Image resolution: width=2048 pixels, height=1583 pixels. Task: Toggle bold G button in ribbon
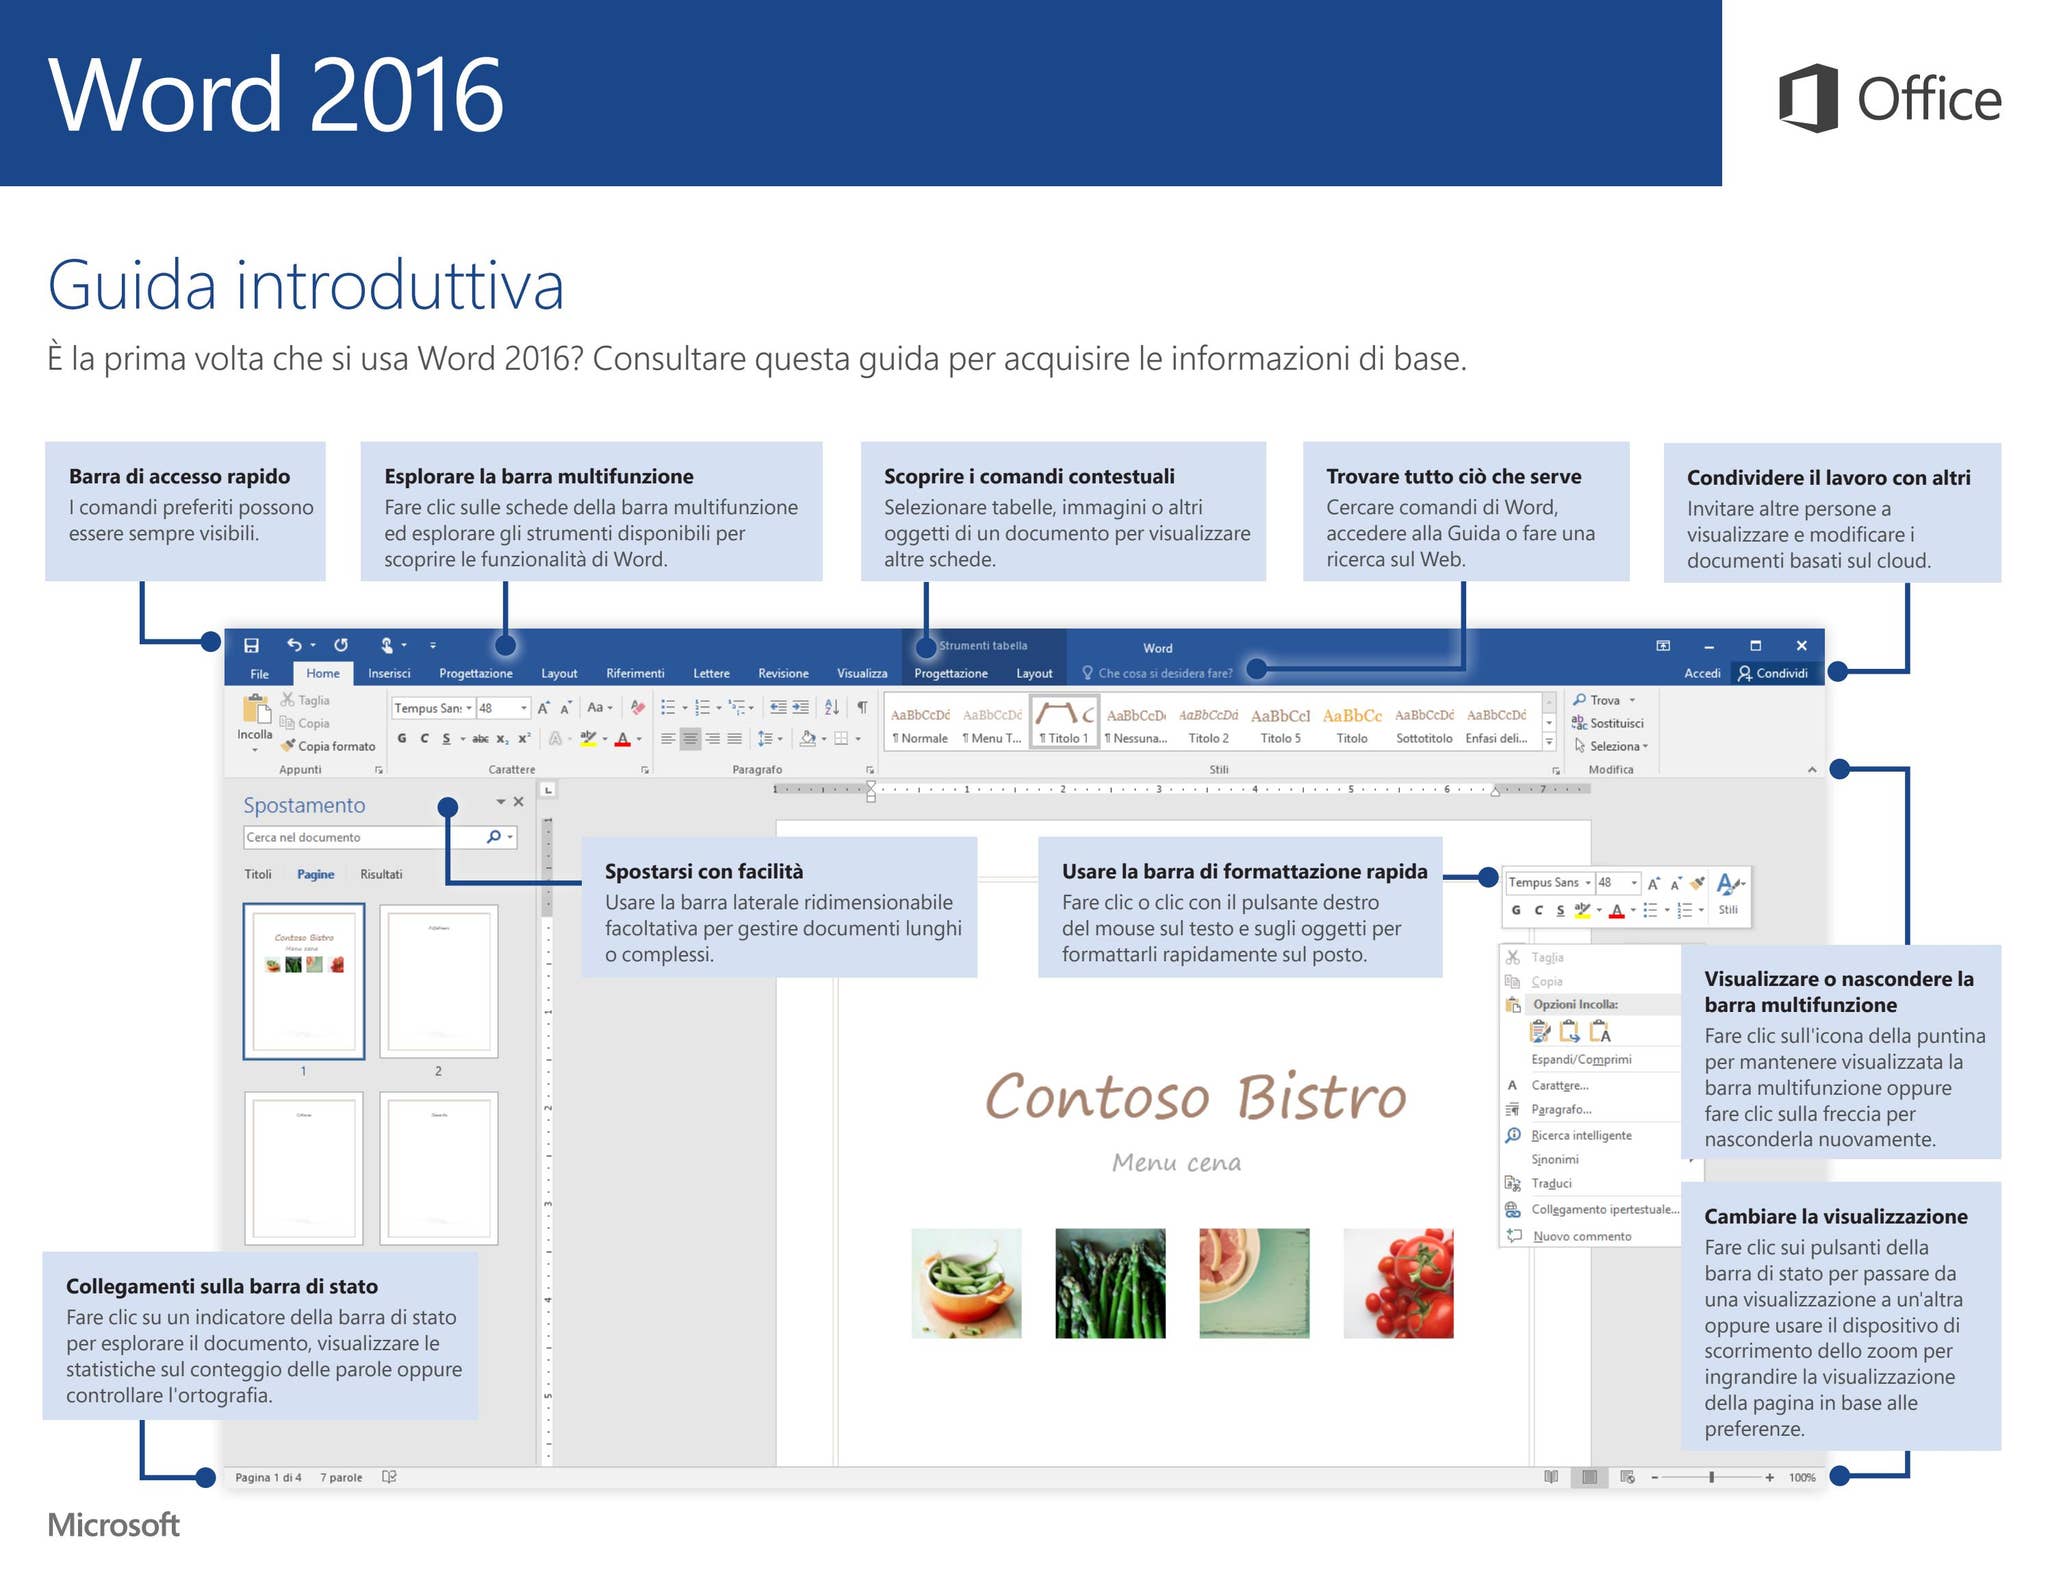tap(402, 739)
